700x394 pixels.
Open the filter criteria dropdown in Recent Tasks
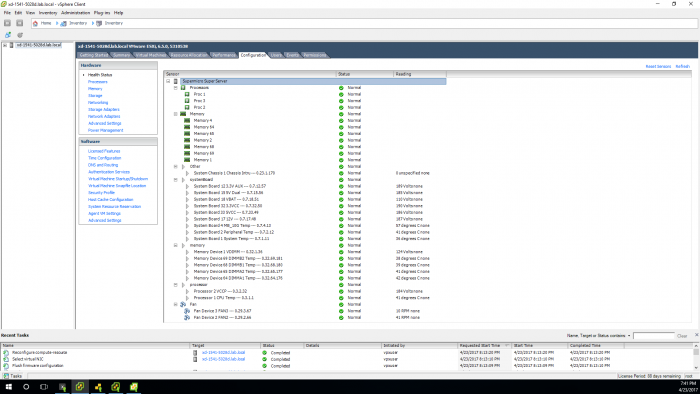click(x=629, y=336)
